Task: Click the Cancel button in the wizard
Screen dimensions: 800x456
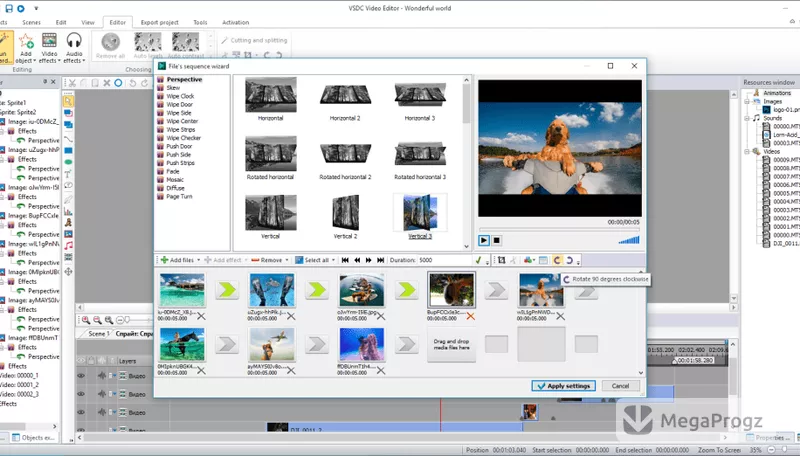Action: [x=620, y=386]
